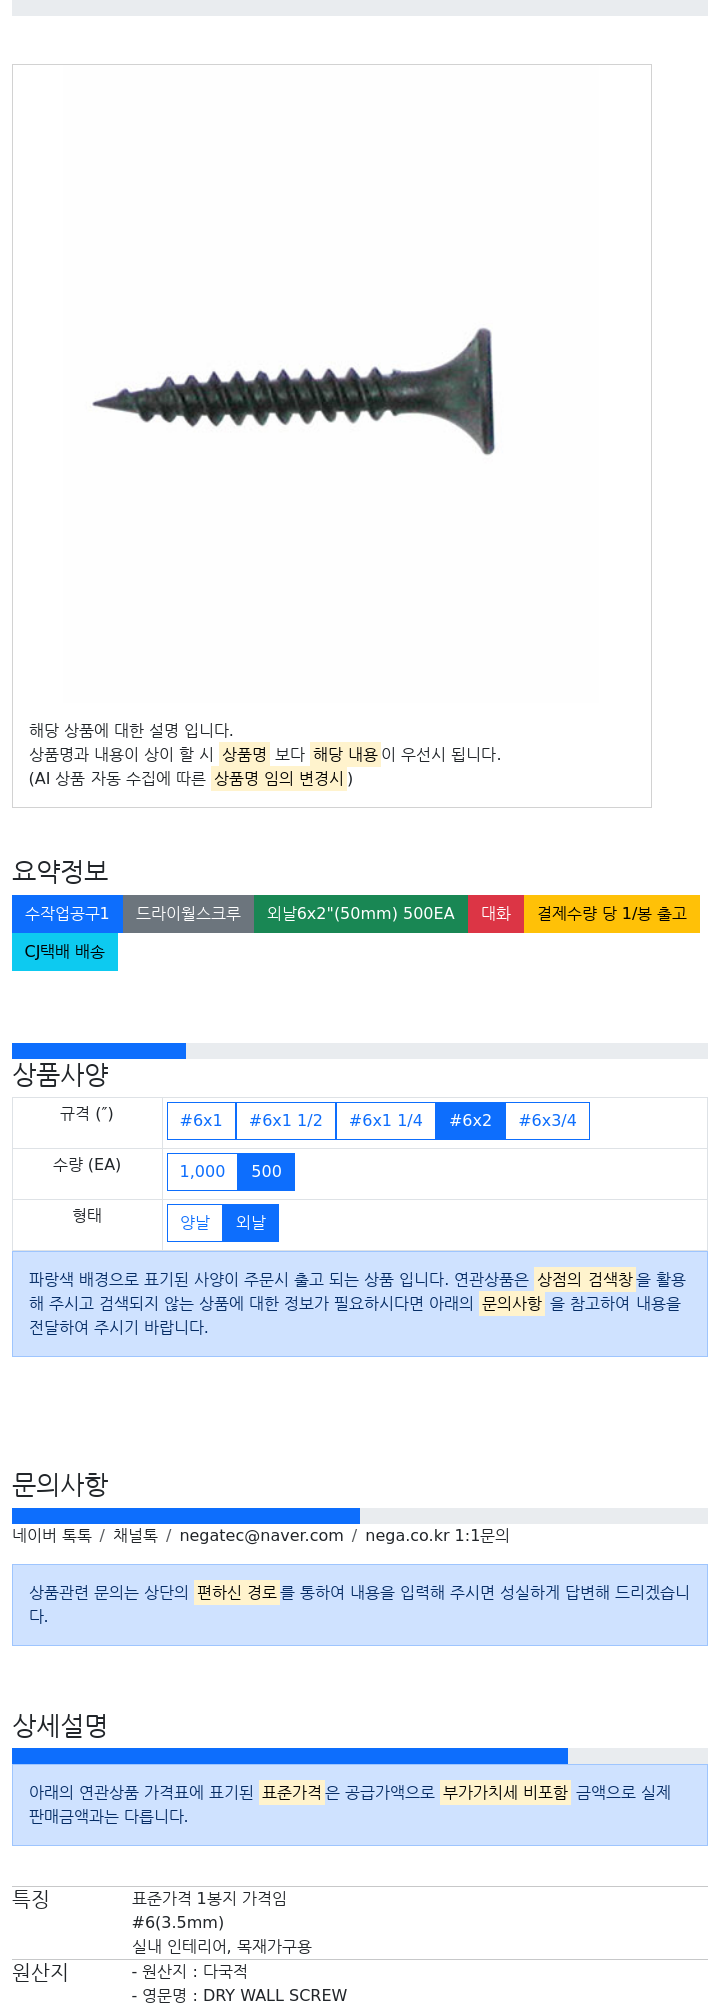Click the 수작업공구1 category tag

67,914
